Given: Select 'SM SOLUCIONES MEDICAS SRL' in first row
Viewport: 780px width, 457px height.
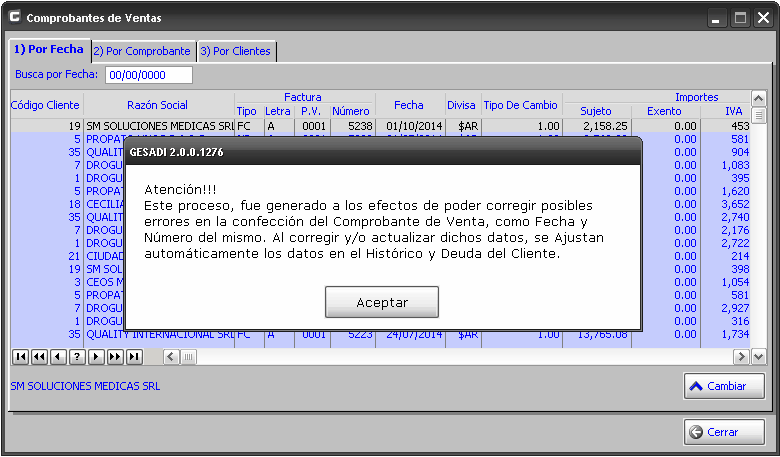Looking at the screenshot, I should (x=159, y=126).
